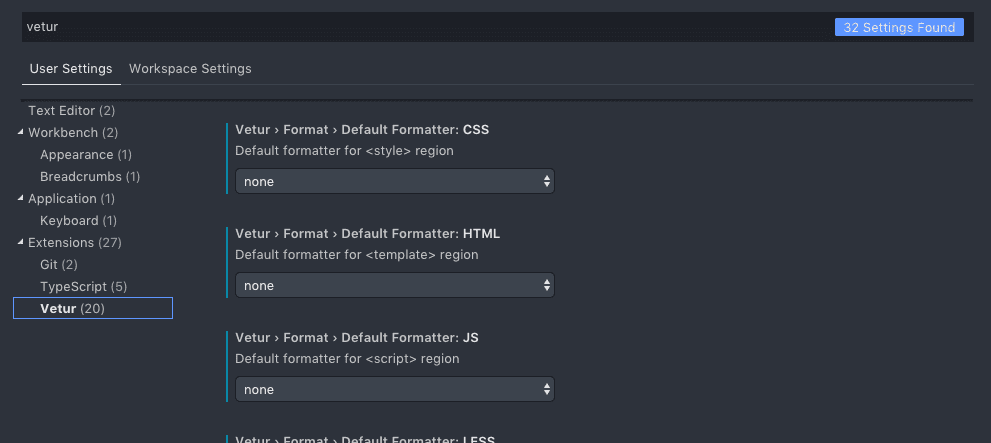Click the 'Default Formatter: HTML' setting title
This screenshot has width=991, height=443.
tap(367, 234)
